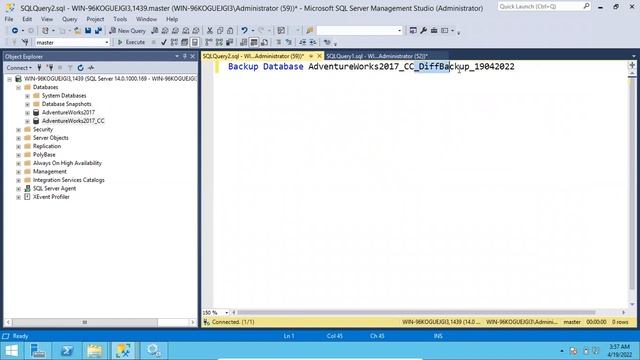The width and height of the screenshot is (640, 360).
Task: Click the Copy icon in toolbar
Action: pos(220,31)
